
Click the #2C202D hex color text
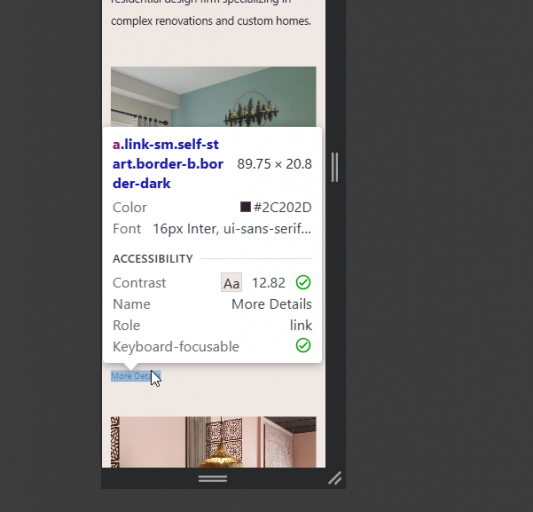[283, 207]
